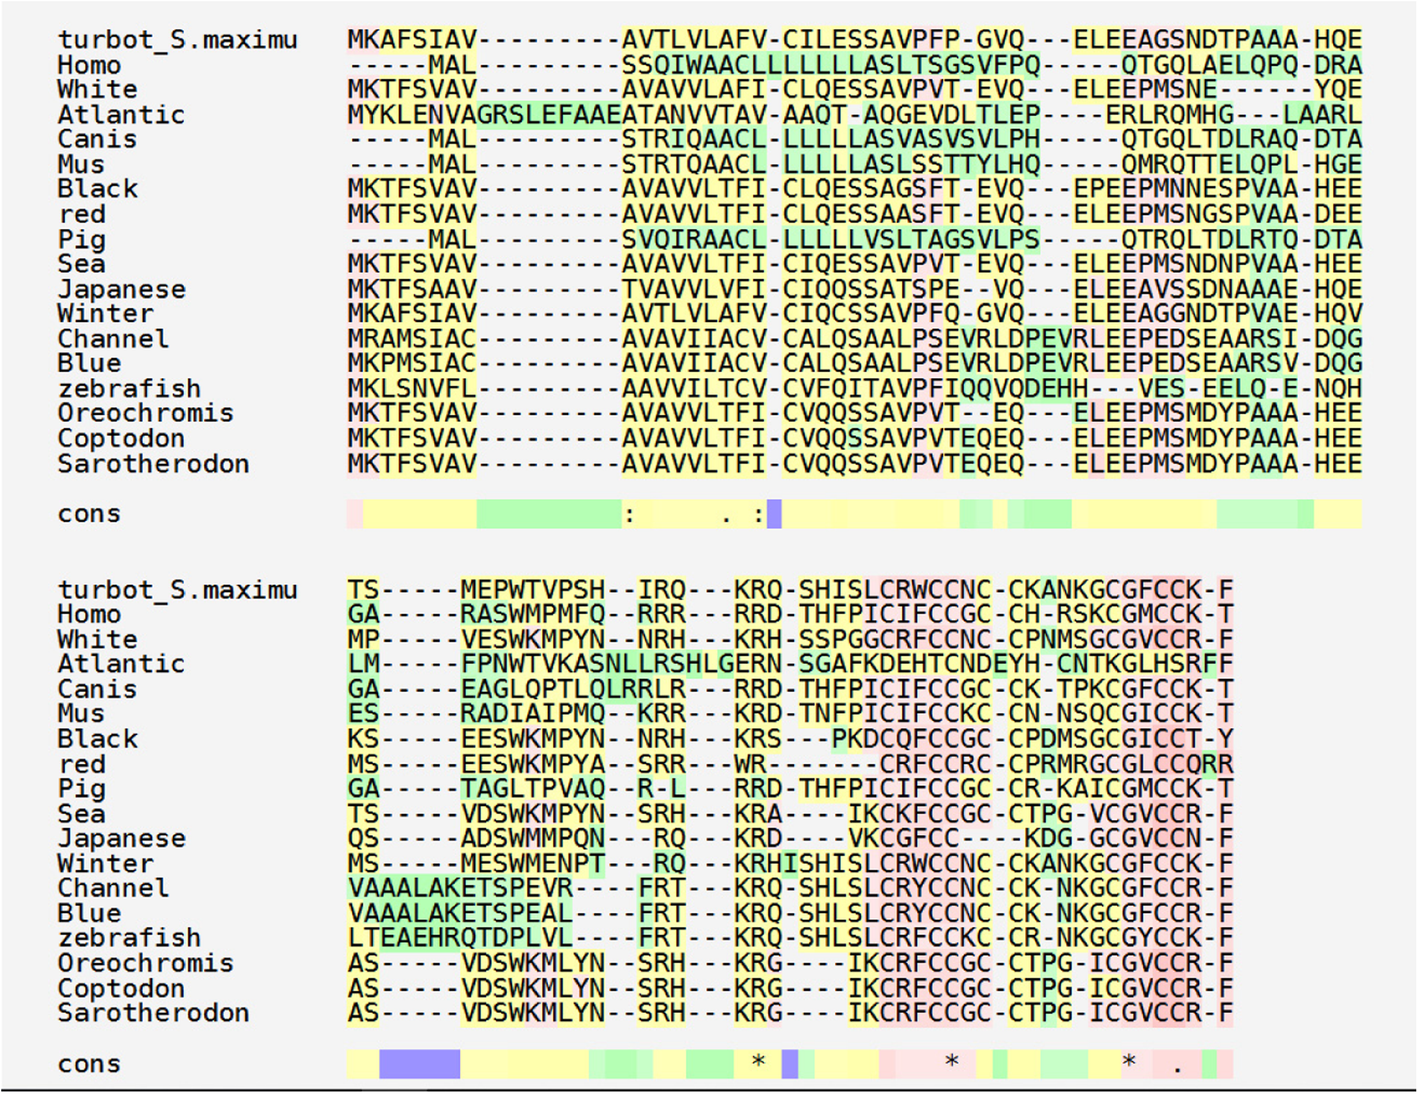Click the segment 'MEPWTVPSH' in the lower turbot row

click(x=533, y=590)
